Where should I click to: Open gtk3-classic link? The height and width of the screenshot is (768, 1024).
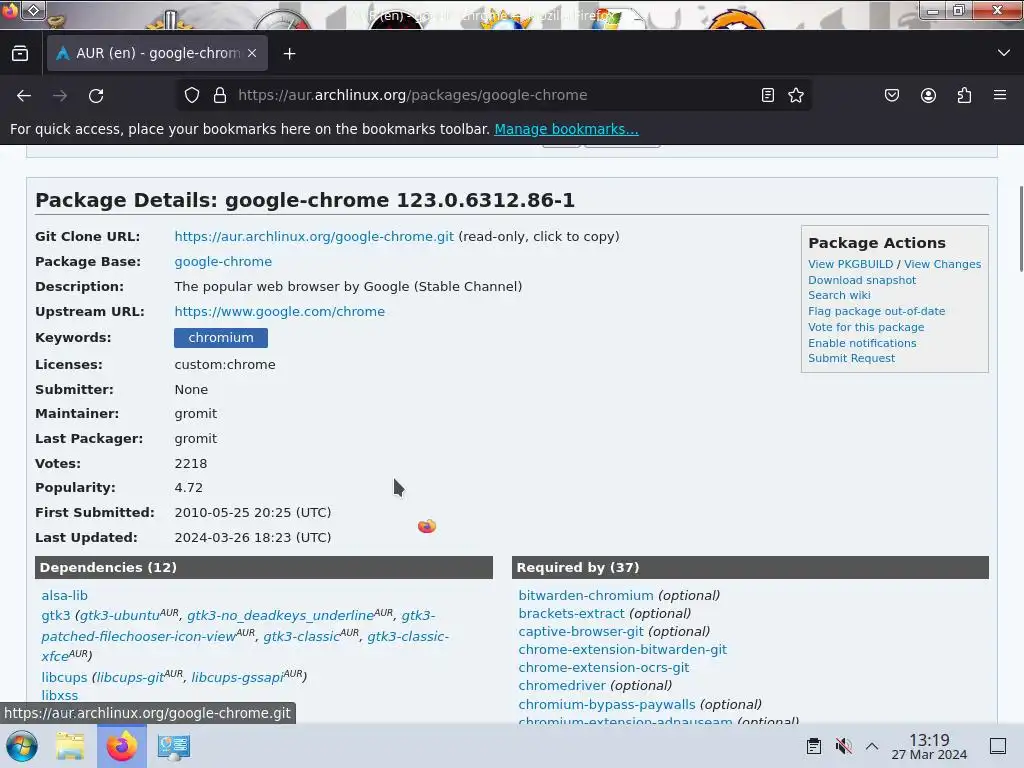pyautogui.click(x=302, y=636)
